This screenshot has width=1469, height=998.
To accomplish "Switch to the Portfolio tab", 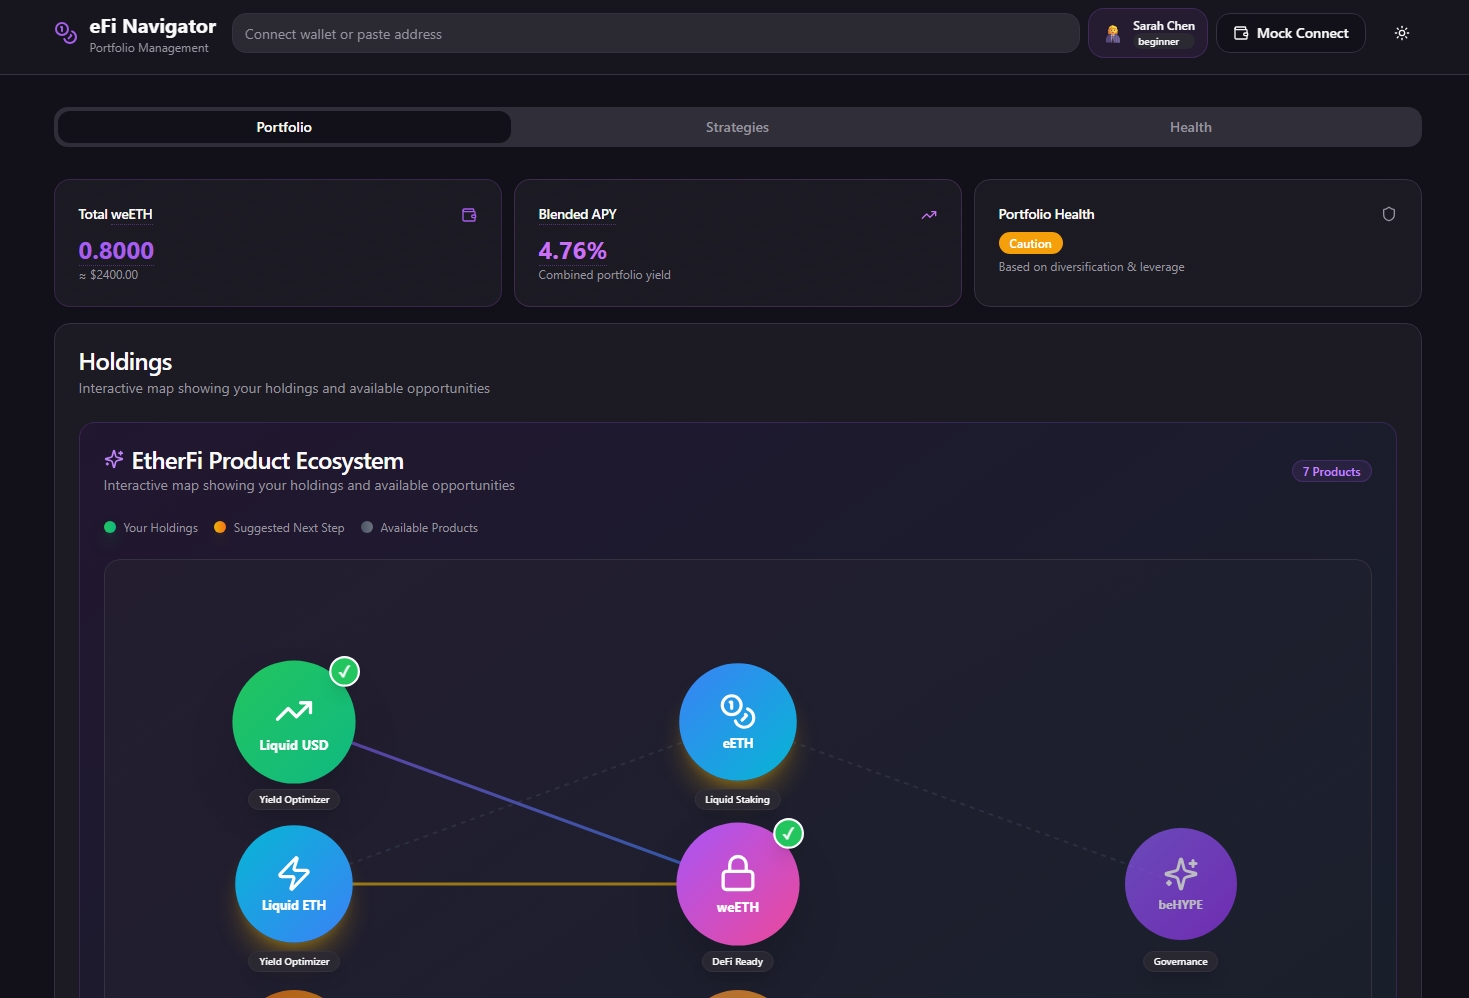I will [284, 127].
